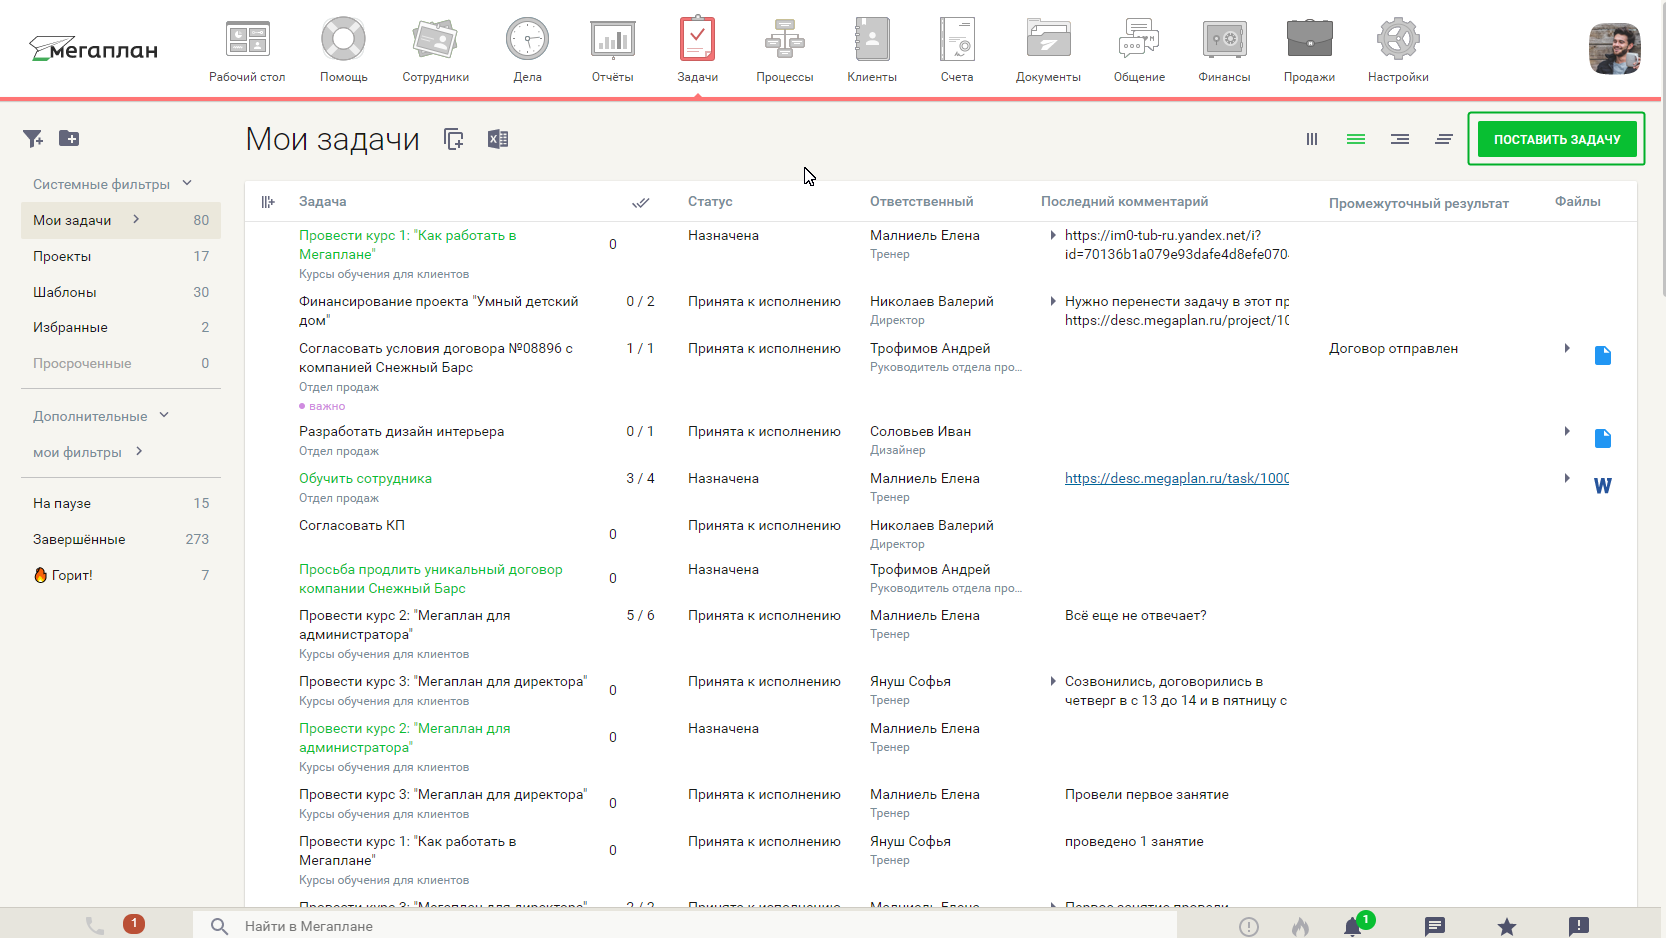Viewport: 1666px width, 938px height.
Task: Click the copy list icon beside Мои задачи
Action: (x=454, y=139)
